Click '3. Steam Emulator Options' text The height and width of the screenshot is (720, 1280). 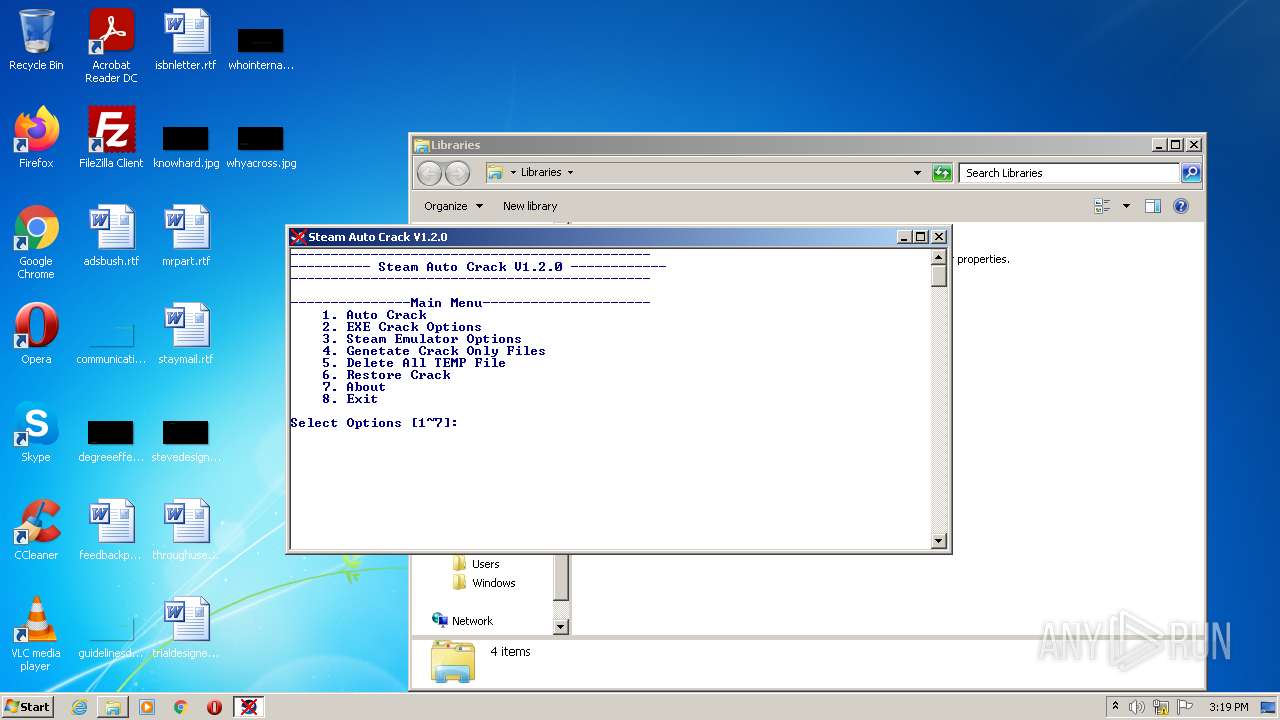[422, 339]
